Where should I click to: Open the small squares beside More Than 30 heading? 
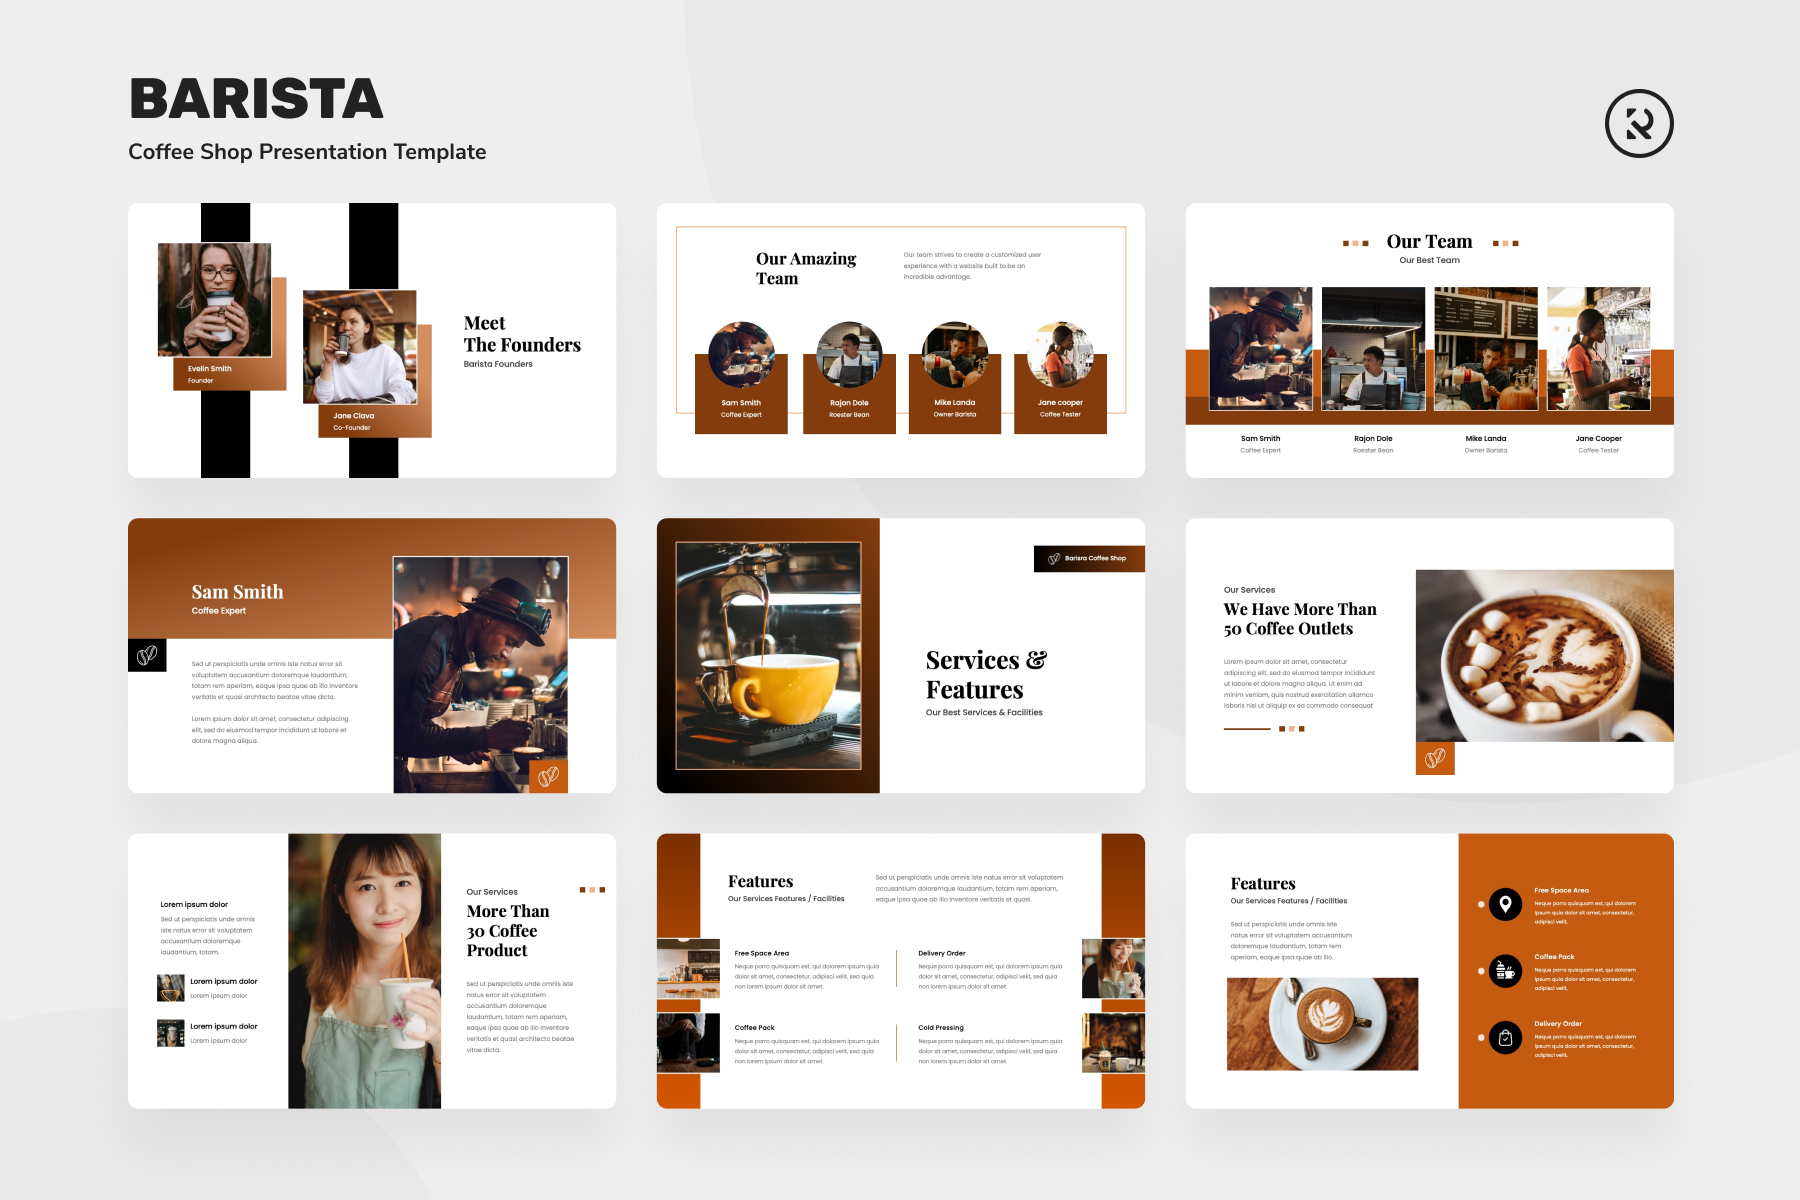click(591, 890)
